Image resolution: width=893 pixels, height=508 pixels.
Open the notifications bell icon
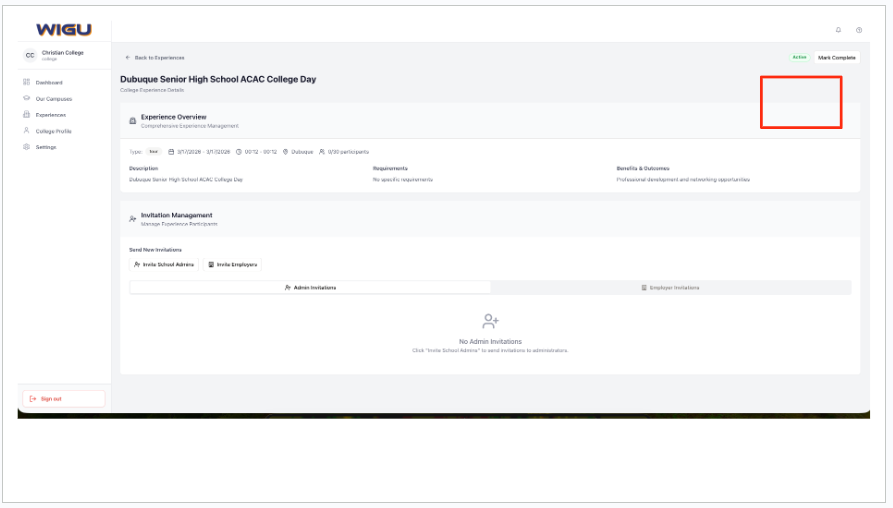(x=838, y=30)
